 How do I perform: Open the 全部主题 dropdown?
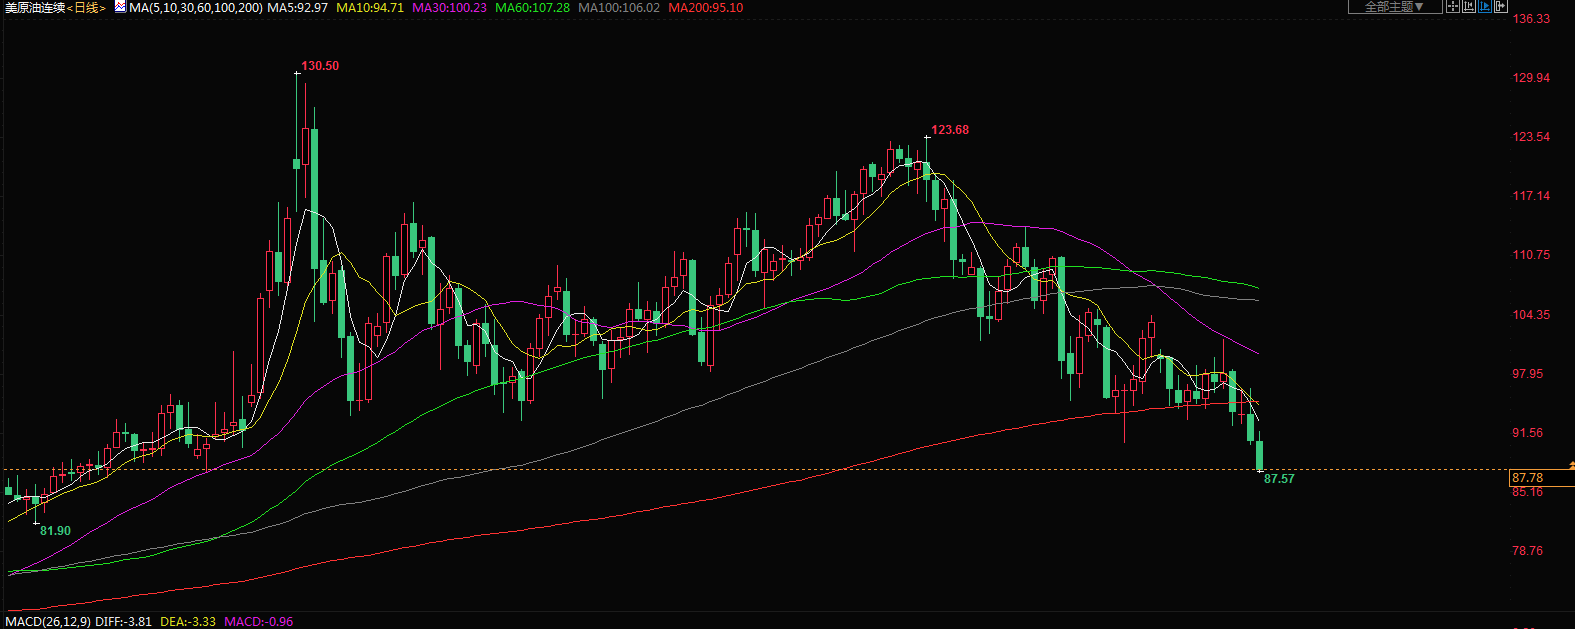tap(1395, 7)
